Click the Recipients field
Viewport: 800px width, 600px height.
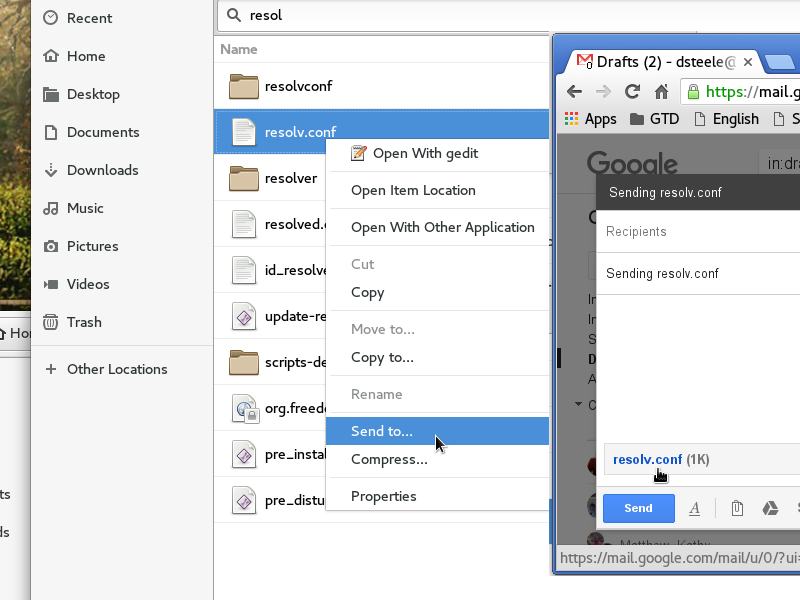700,231
